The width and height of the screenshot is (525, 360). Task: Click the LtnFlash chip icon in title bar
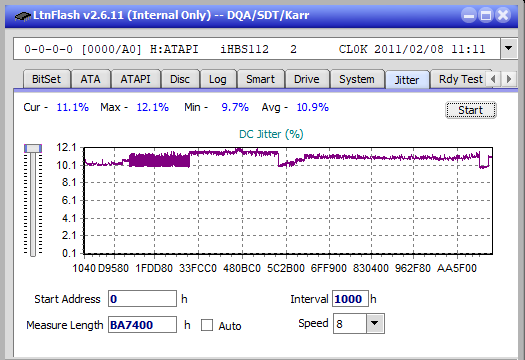point(23,15)
